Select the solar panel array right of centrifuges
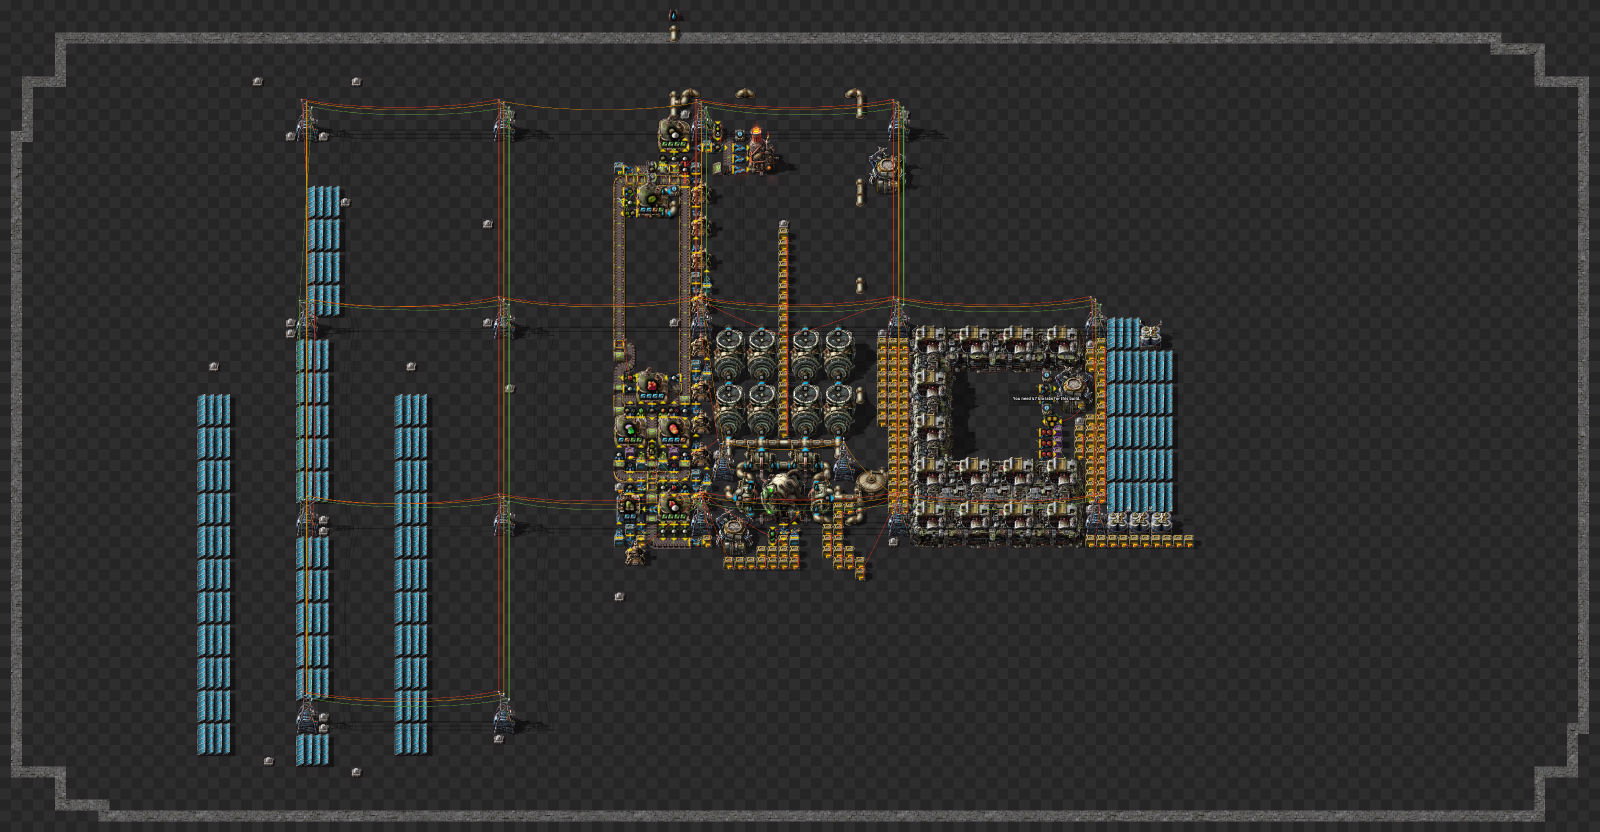The image size is (1600, 832). (x=1139, y=415)
